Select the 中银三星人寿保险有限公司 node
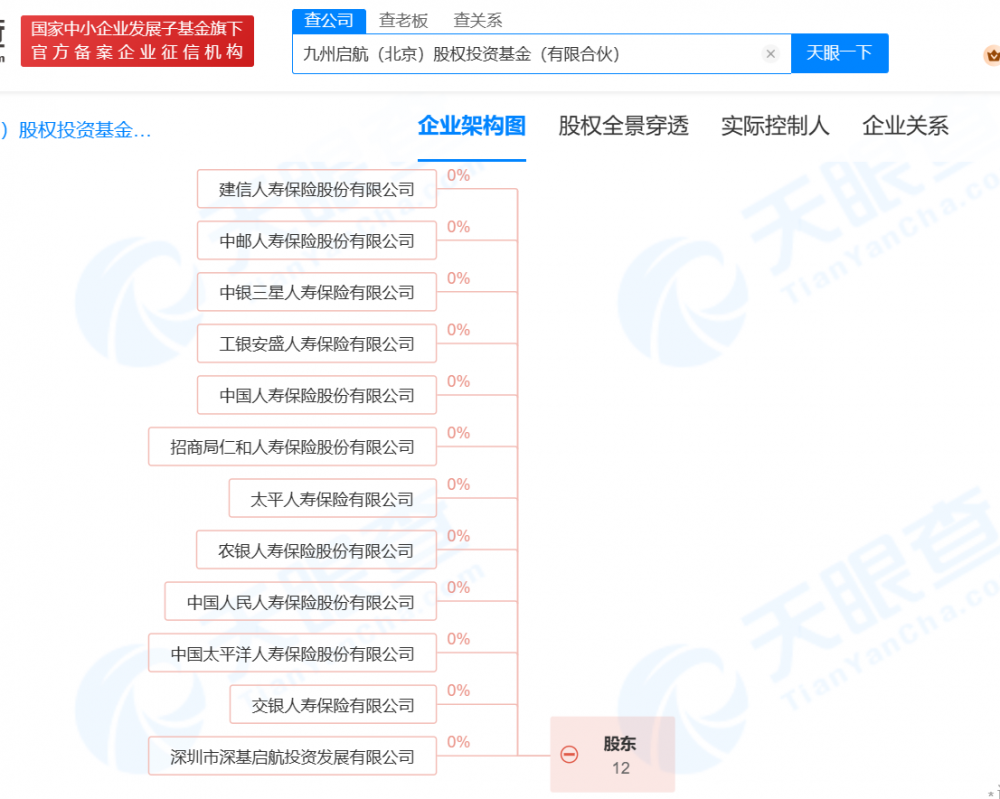This screenshot has height=799, width=1000. [317, 292]
